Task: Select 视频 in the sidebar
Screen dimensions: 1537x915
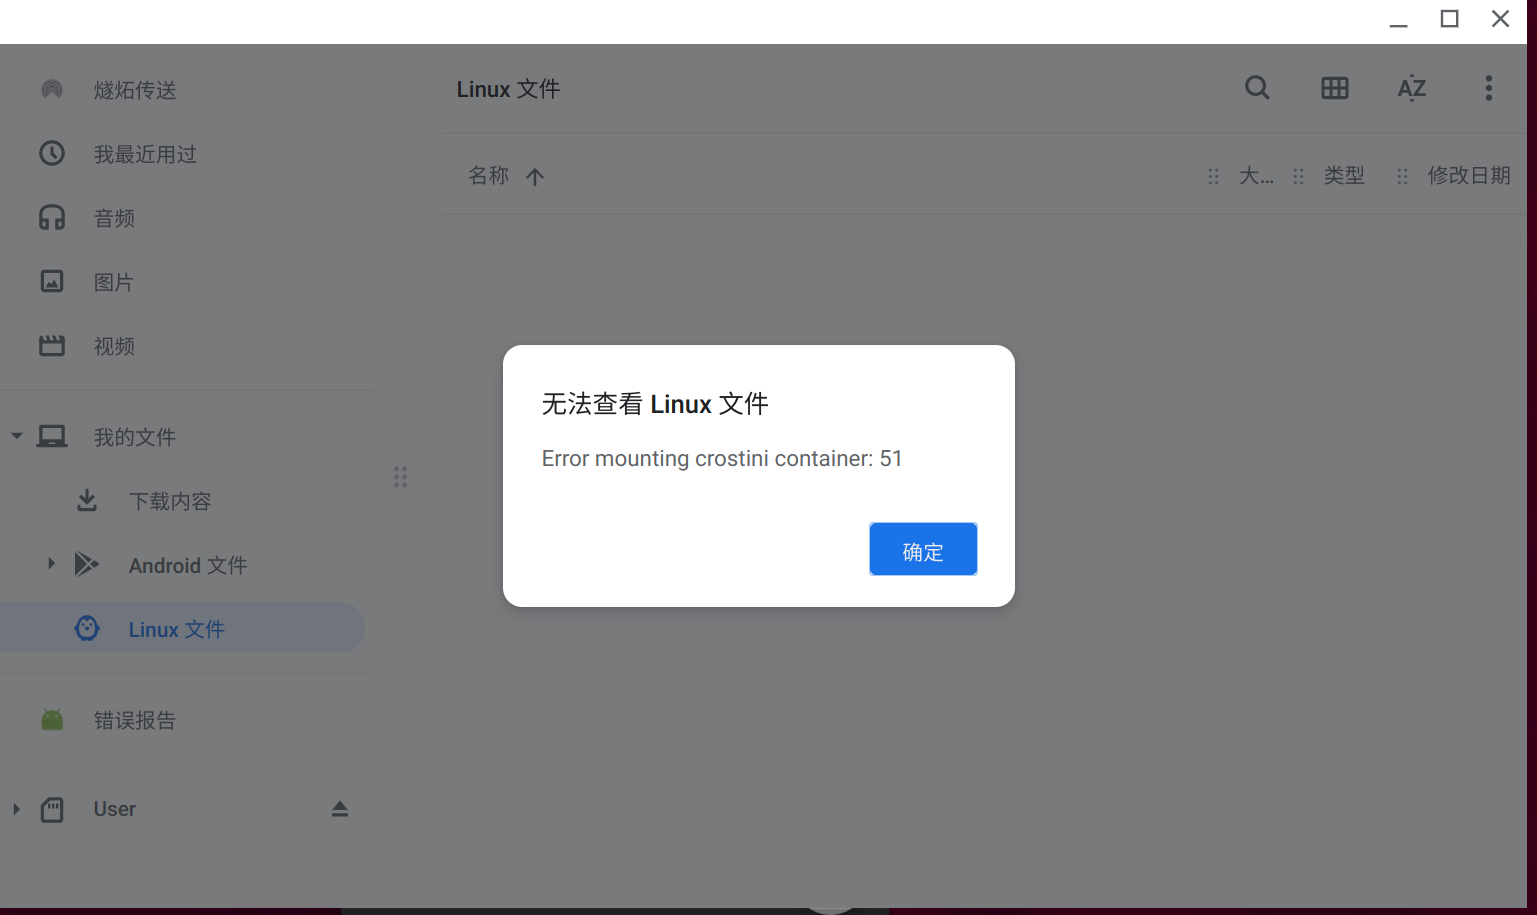Action: pyautogui.click(x=114, y=346)
